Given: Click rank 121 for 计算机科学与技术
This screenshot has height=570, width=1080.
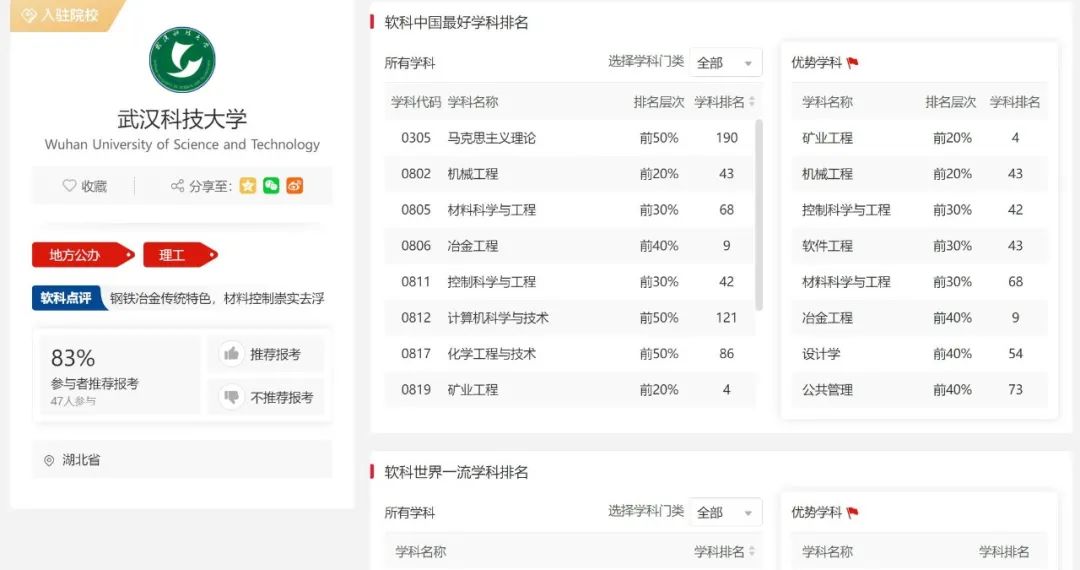Looking at the screenshot, I should click(727, 317).
